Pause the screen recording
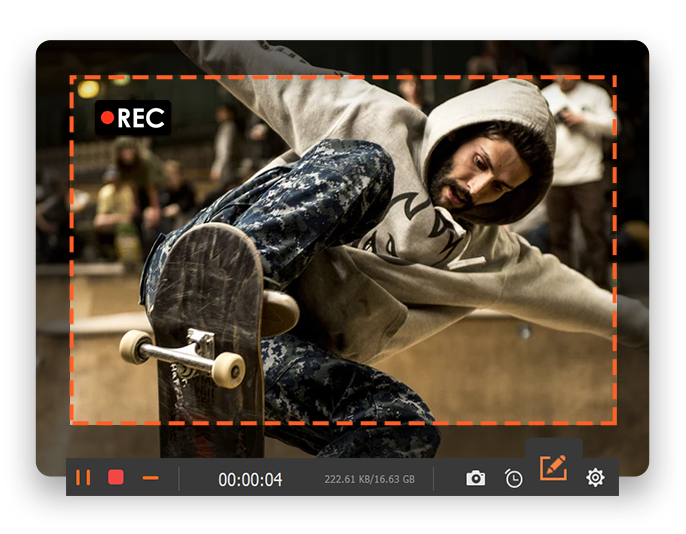The height and width of the screenshot is (534, 686). 83,478
